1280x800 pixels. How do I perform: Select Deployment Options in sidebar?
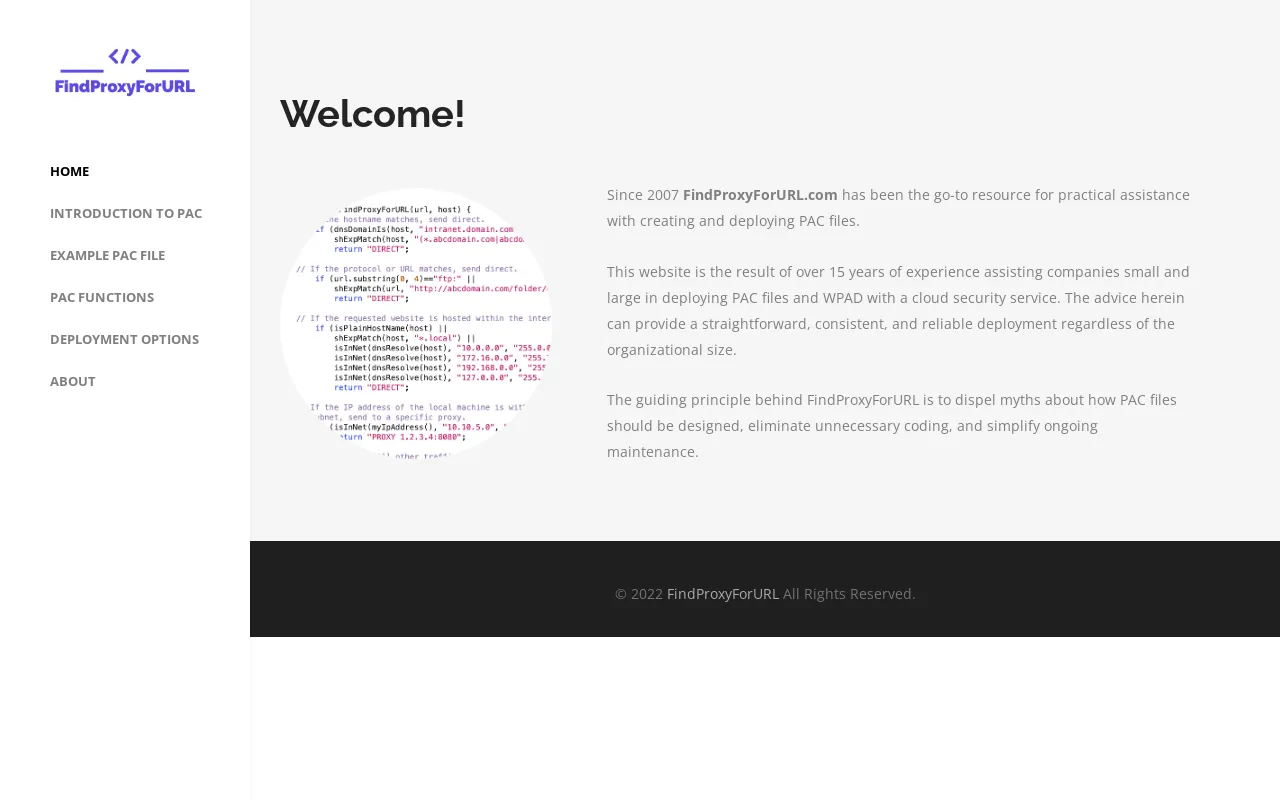point(125,339)
